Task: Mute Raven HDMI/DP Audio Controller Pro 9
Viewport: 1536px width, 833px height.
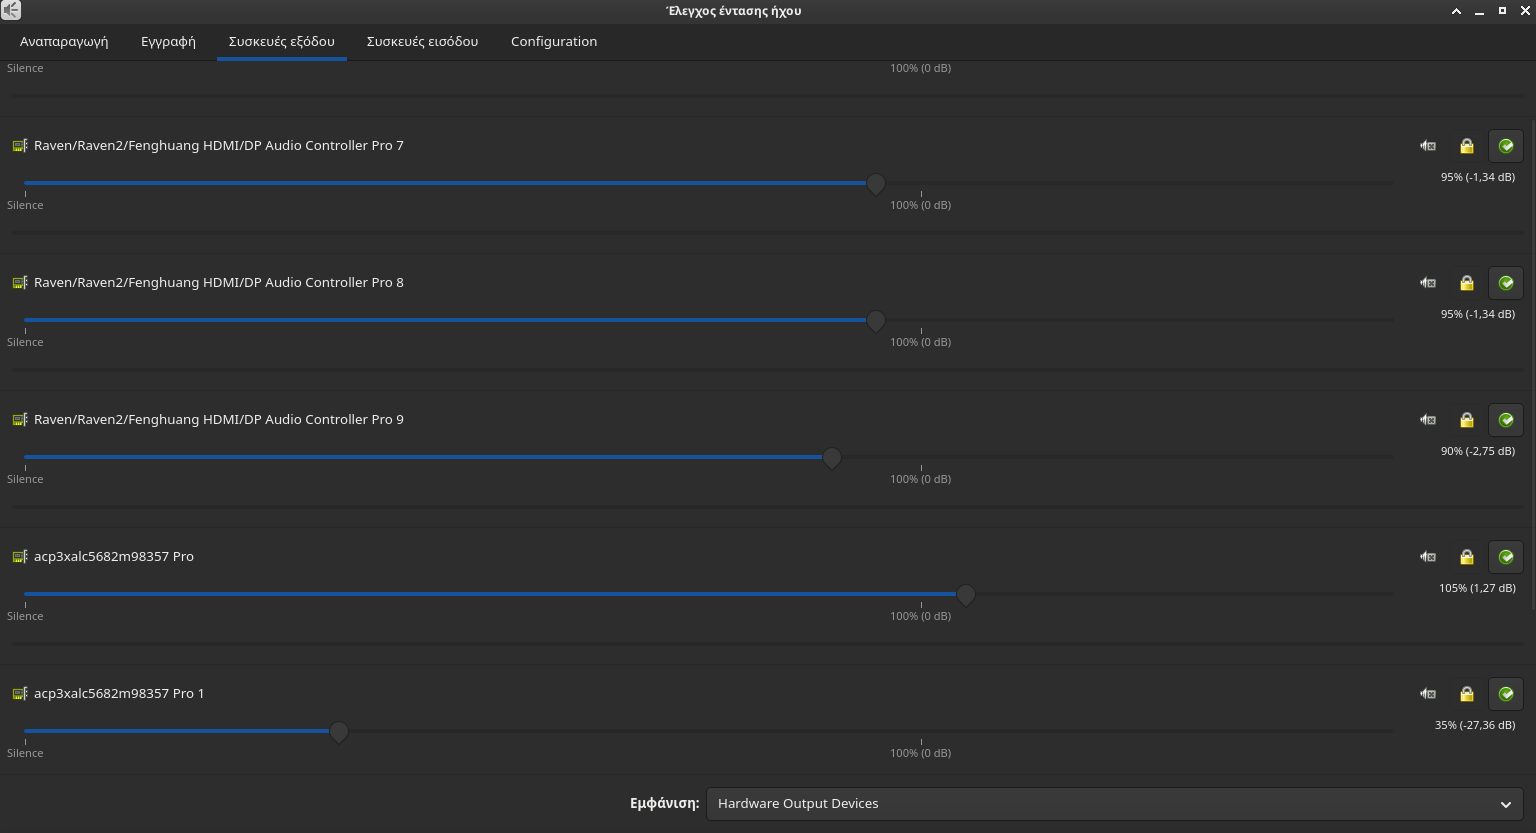Action: coord(1428,420)
